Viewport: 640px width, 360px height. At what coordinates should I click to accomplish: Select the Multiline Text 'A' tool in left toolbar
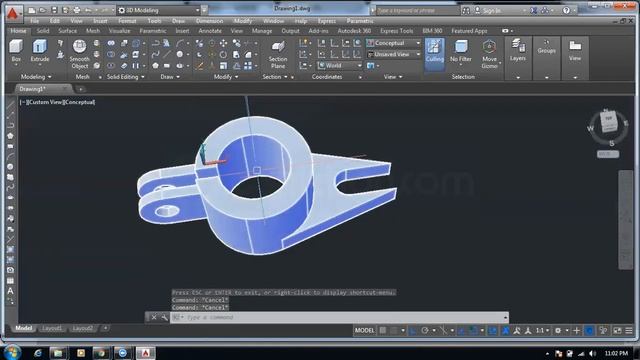point(10,291)
